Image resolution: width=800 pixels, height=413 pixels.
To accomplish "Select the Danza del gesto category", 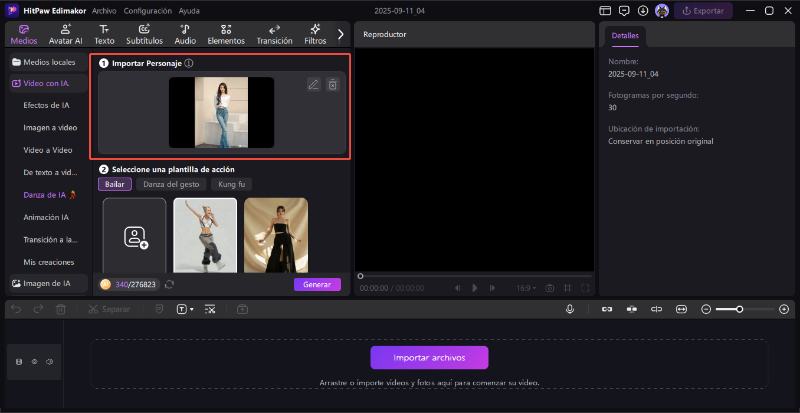I will tap(171, 184).
